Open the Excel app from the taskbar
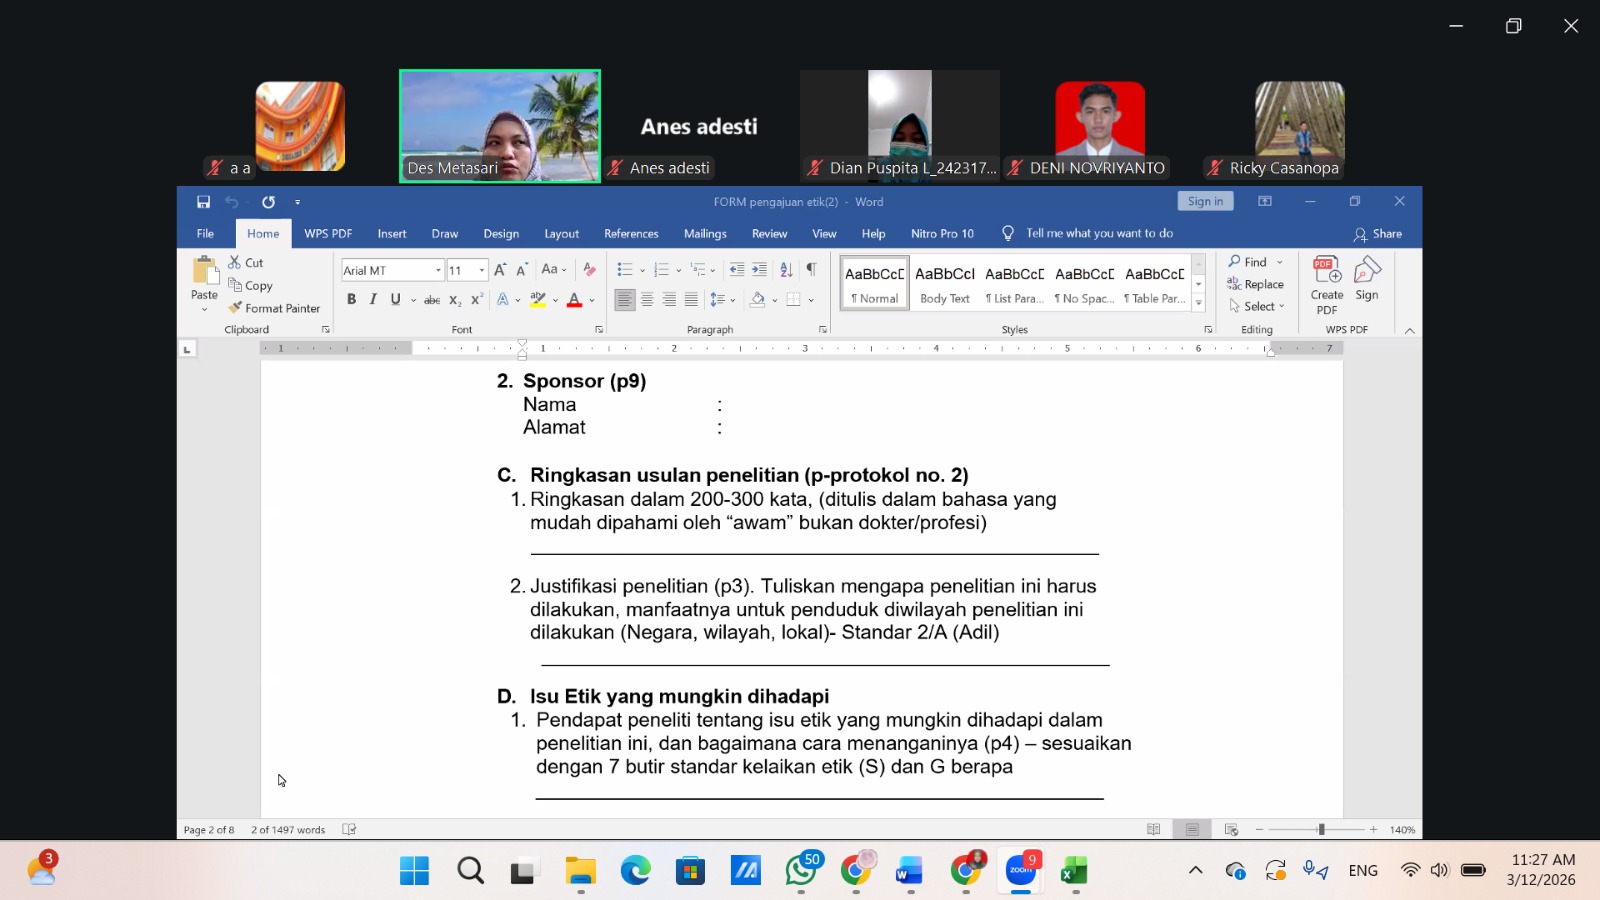Viewport: 1600px width, 900px height. [x=1074, y=871]
